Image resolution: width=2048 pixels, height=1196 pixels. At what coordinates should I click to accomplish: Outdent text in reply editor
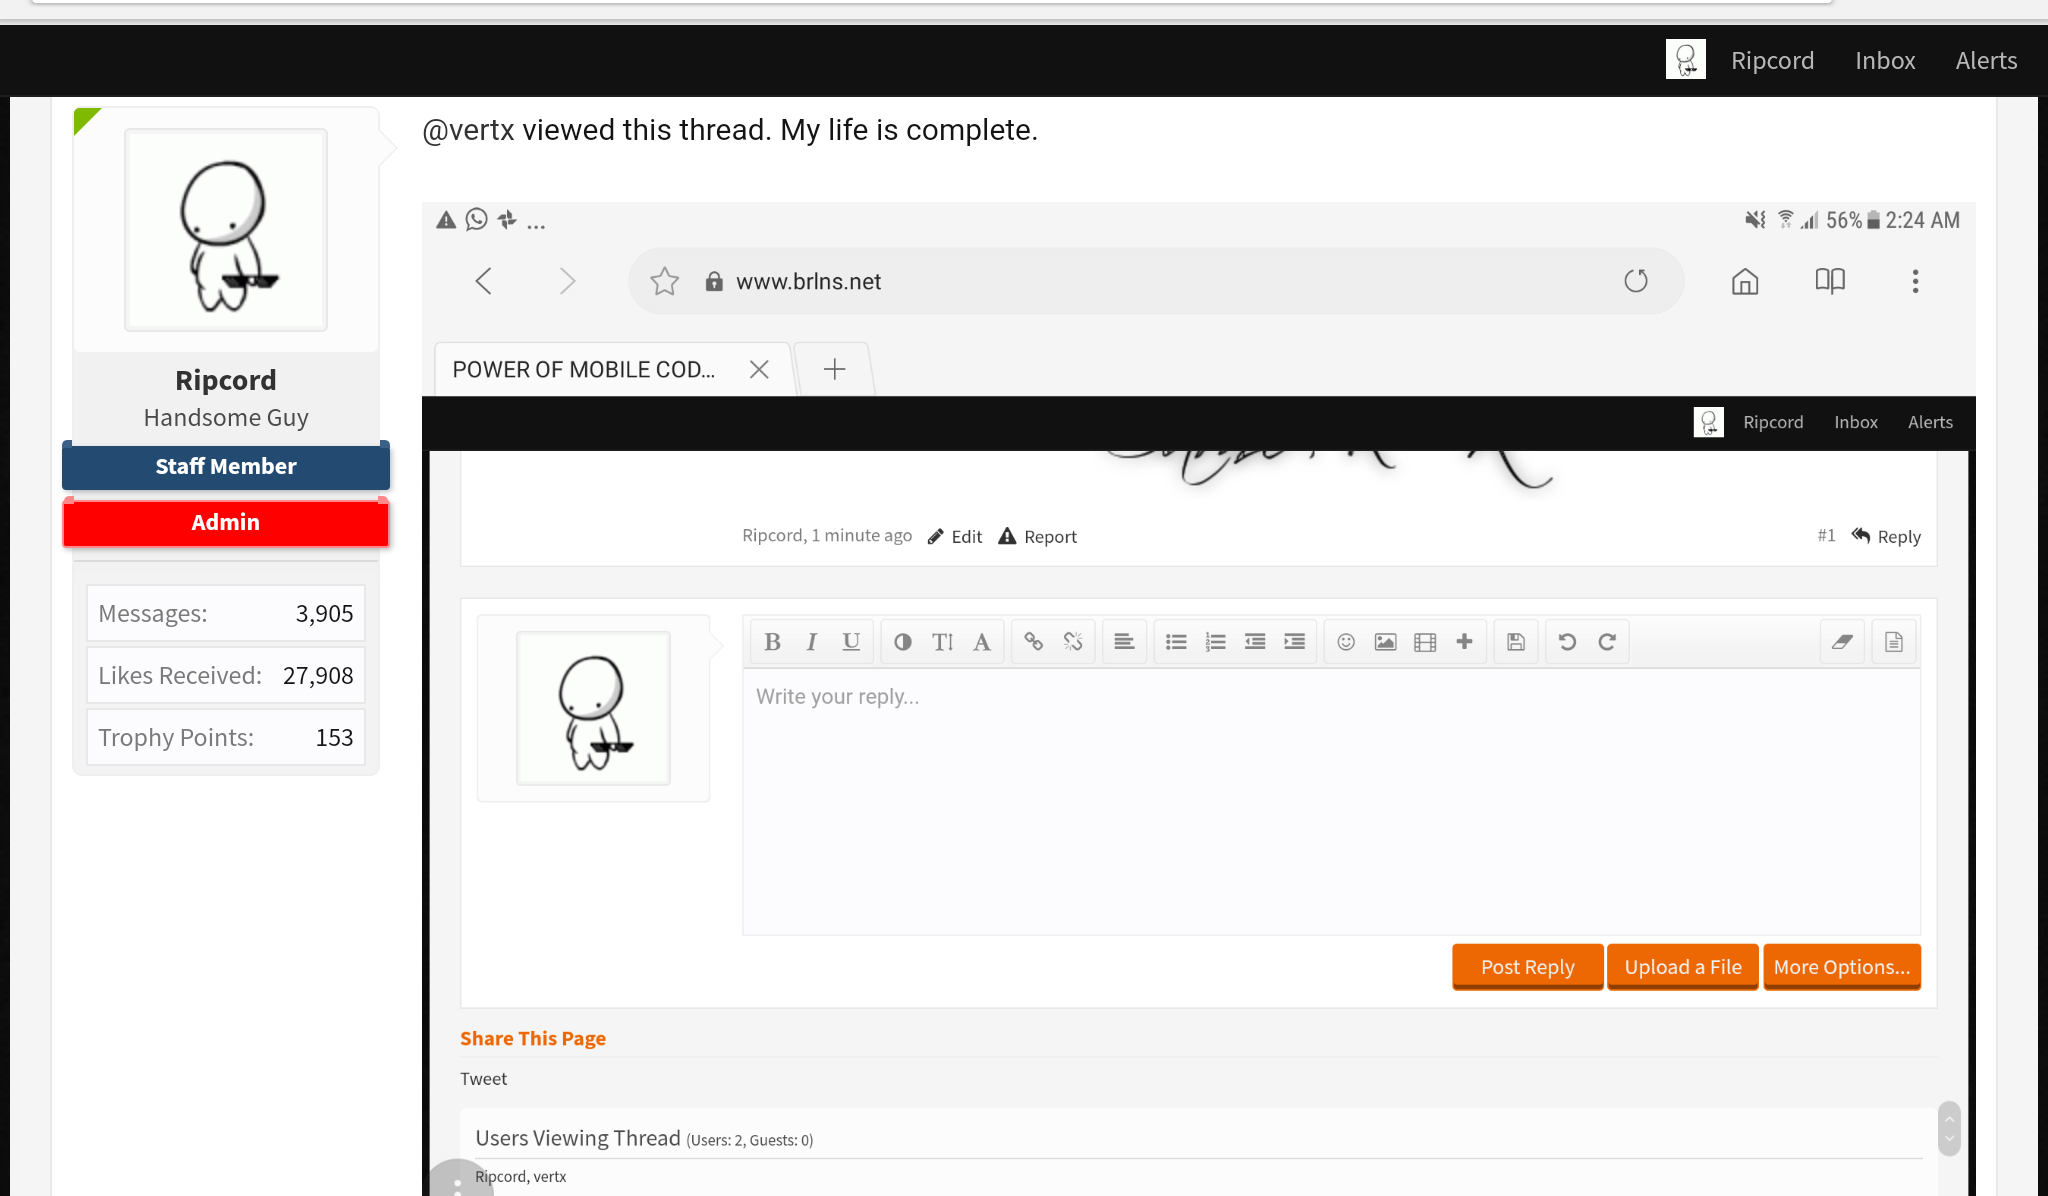click(x=1255, y=642)
